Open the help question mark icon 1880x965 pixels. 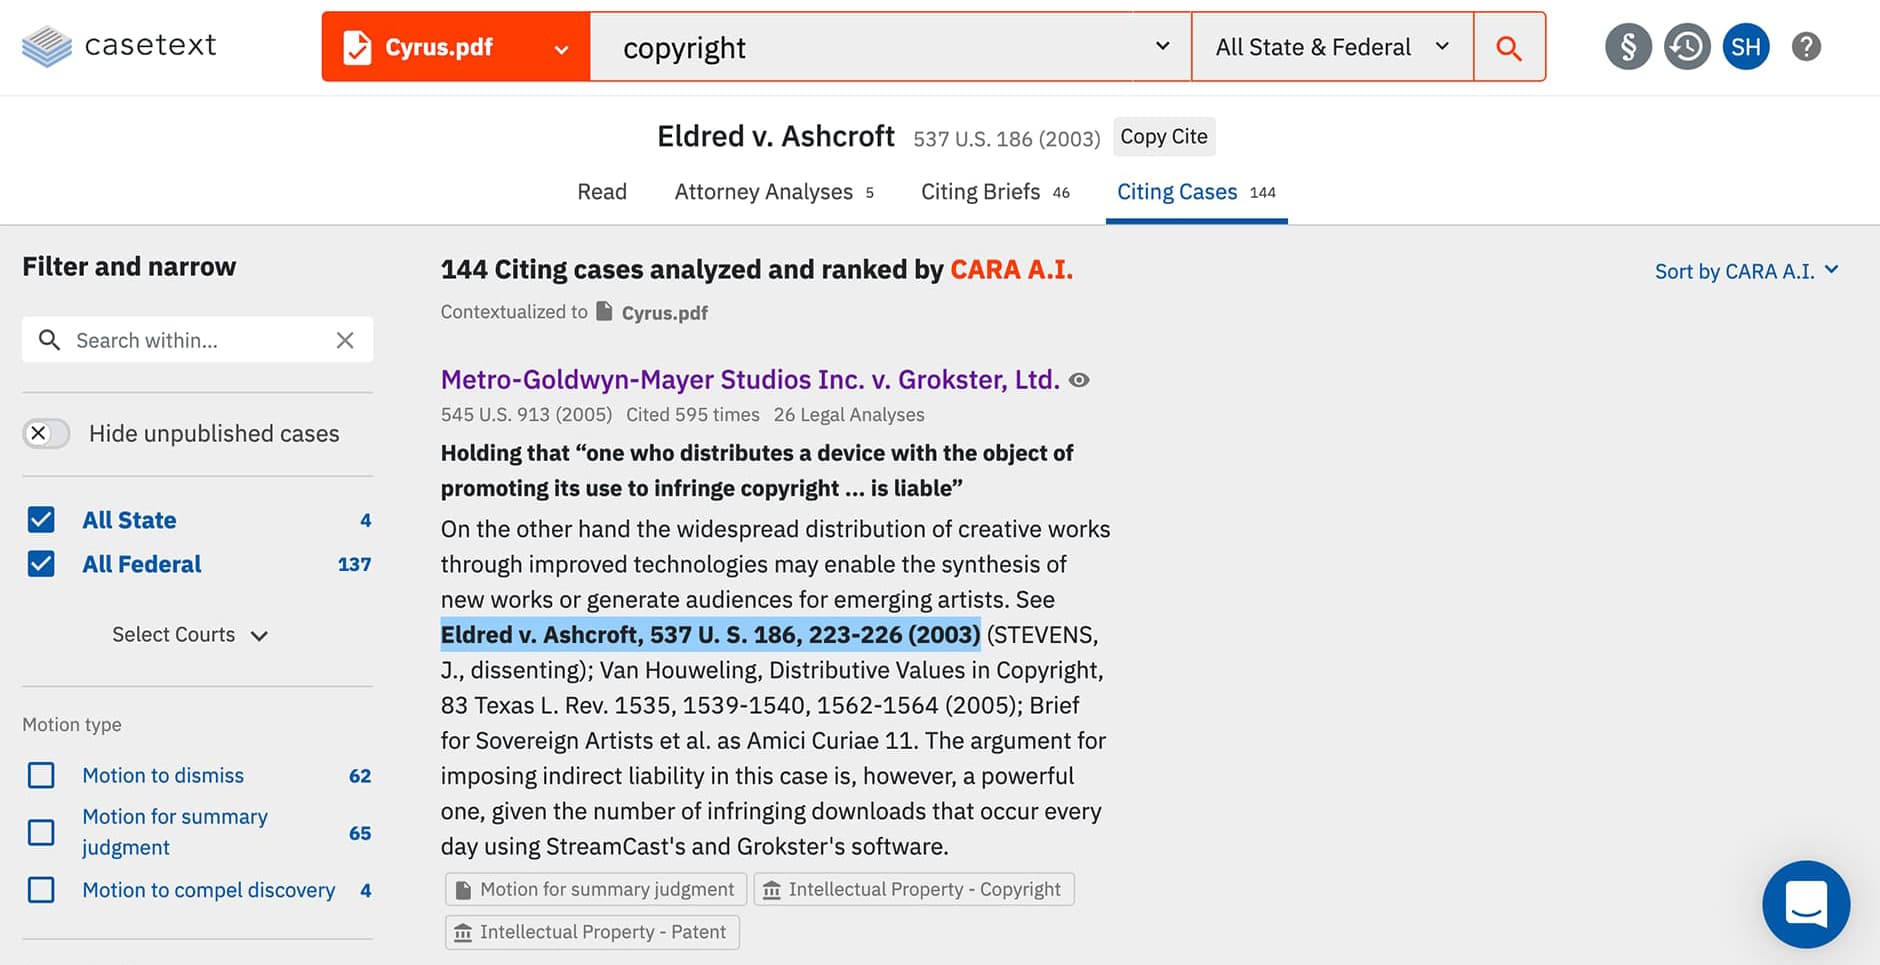tap(1806, 47)
